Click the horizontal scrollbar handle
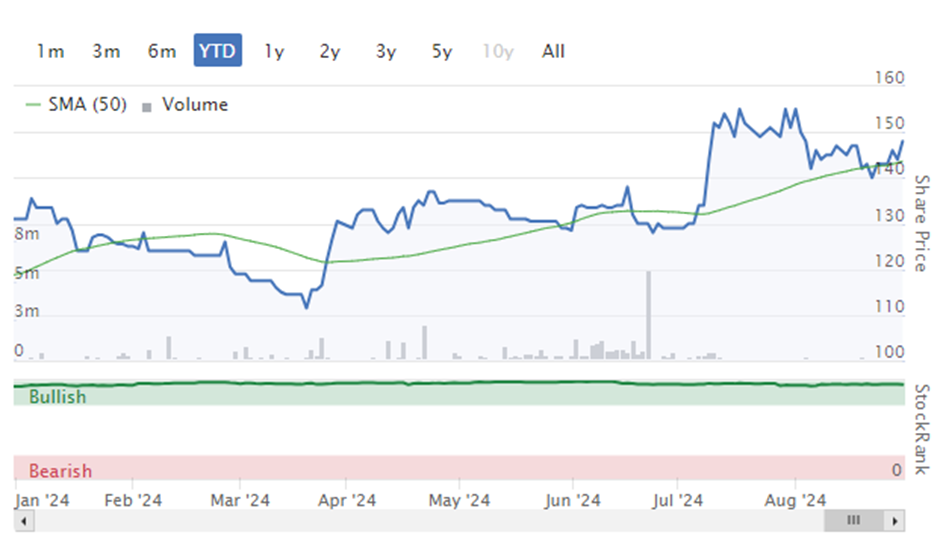Screen dimensions: 940x538 [x=854, y=521]
